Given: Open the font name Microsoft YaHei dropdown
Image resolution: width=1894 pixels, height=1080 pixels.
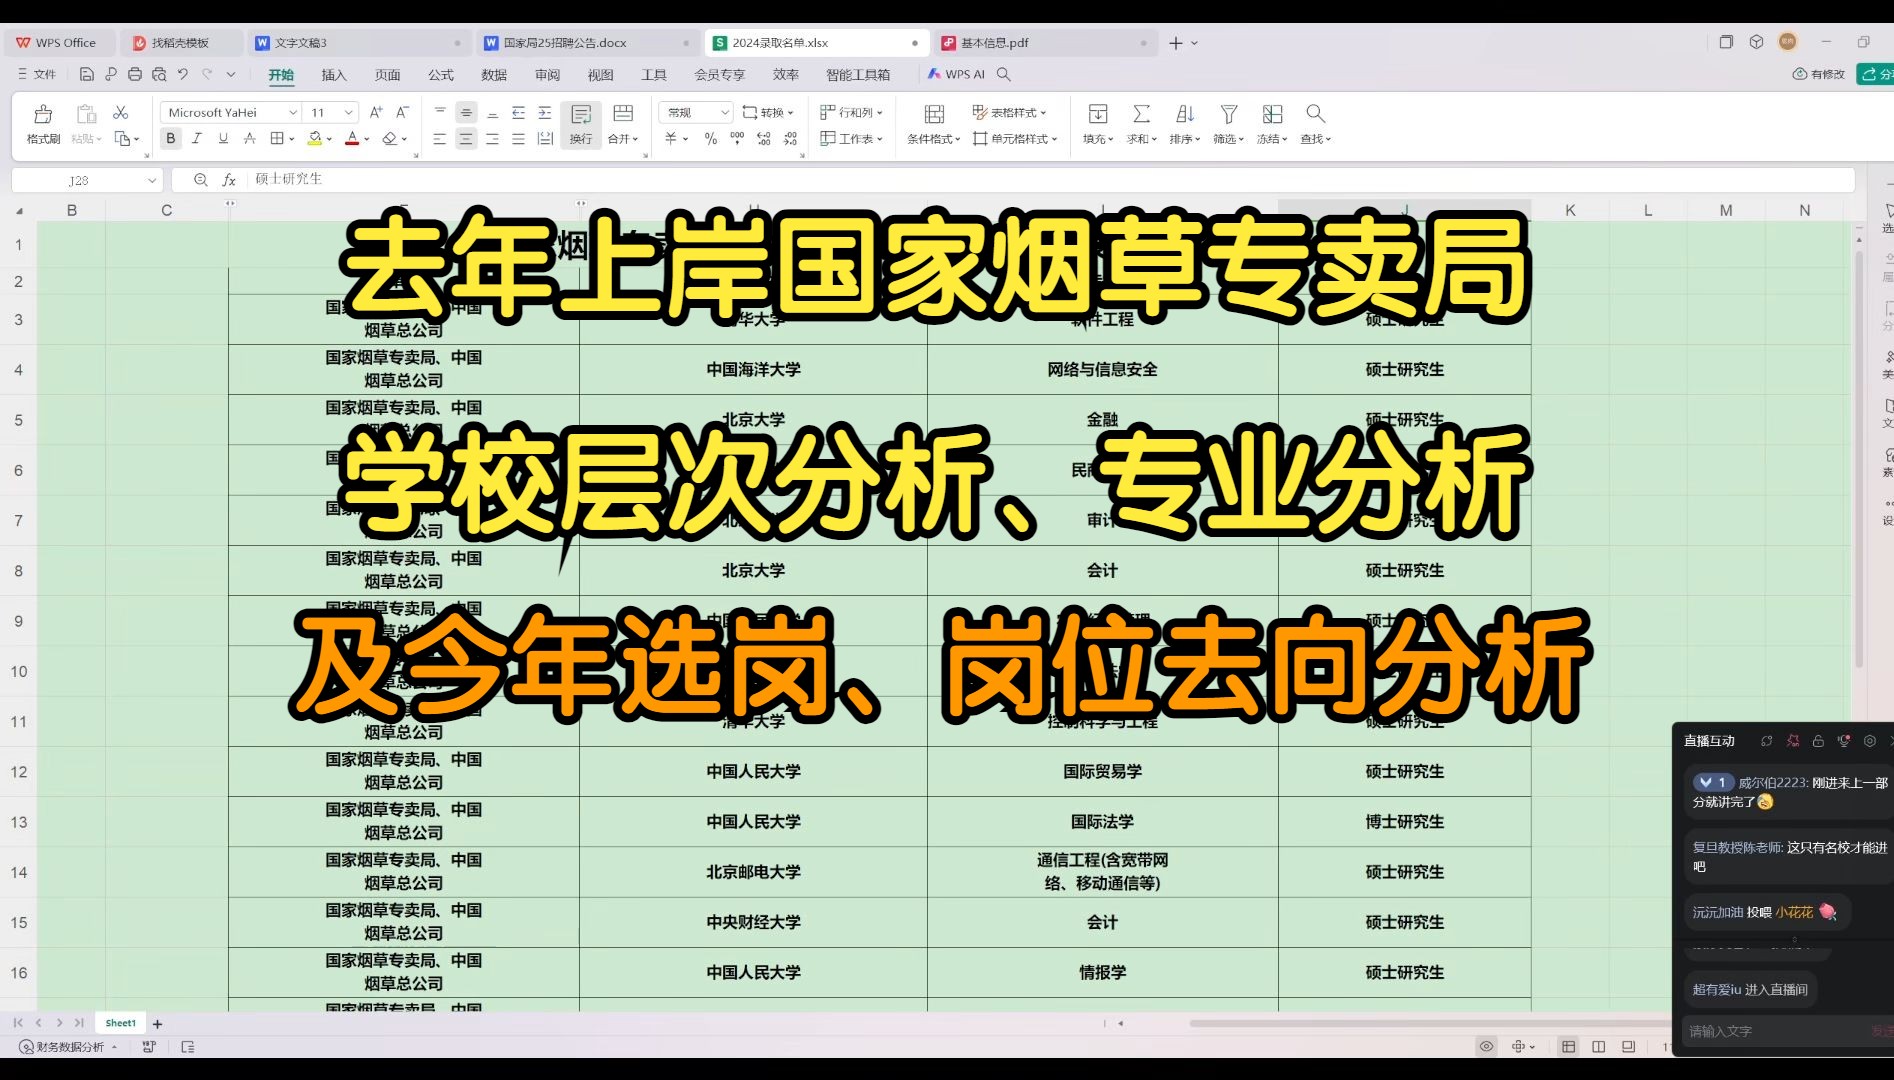Looking at the screenshot, I should click(x=292, y=113).
